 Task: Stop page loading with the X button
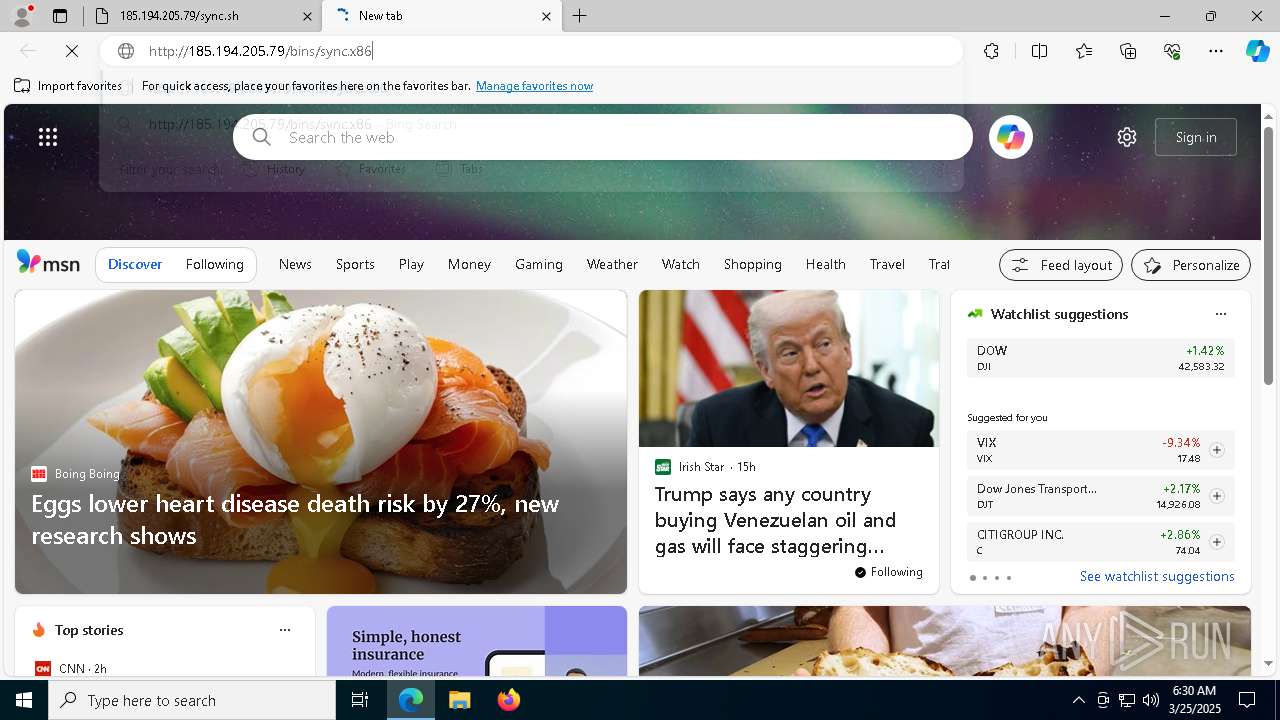[73, 51]
